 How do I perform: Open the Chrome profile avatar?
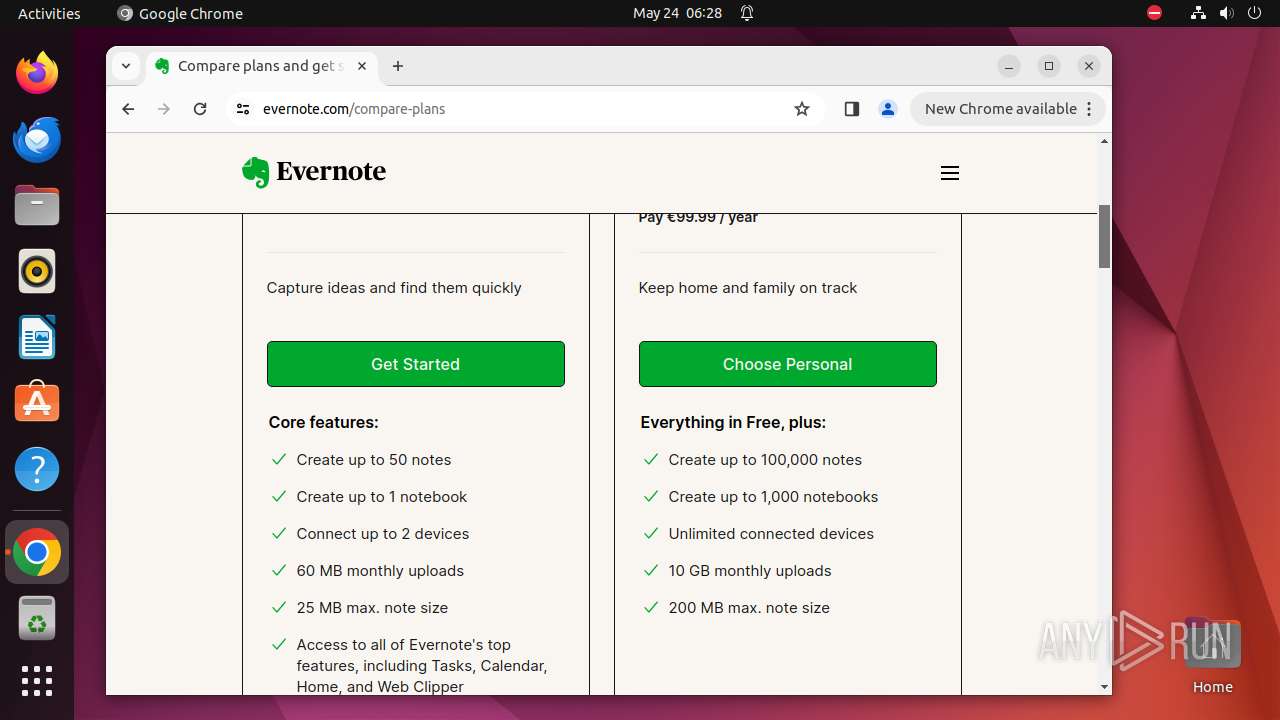(x=888, y=109)
